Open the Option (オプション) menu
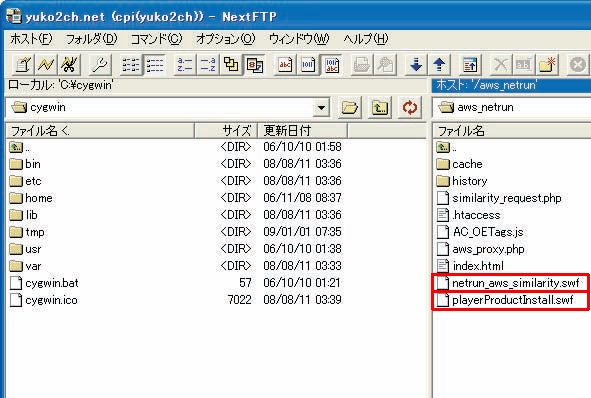The image size is (591, 398). click(225, 39)
